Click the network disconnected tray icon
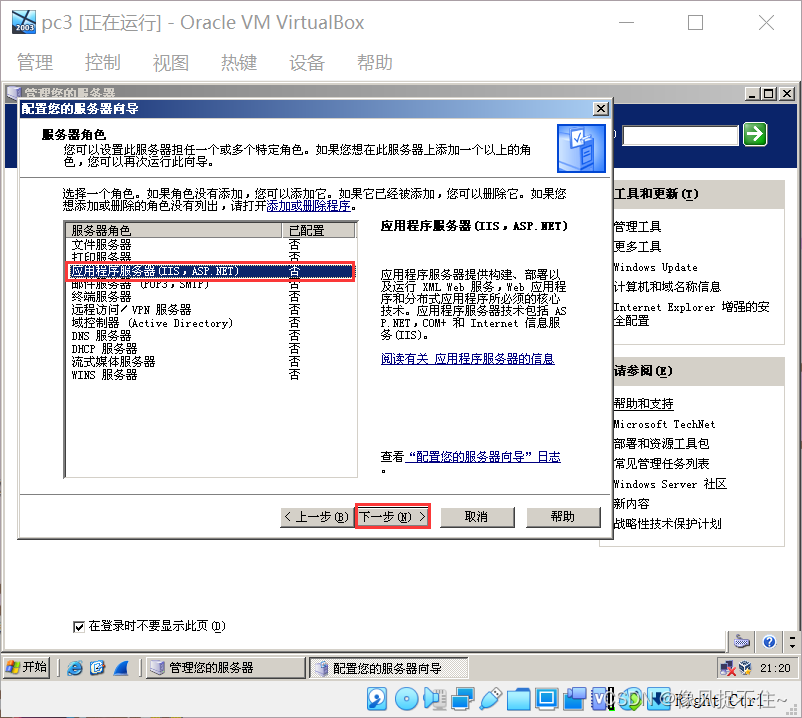 (x=727, y=668)
